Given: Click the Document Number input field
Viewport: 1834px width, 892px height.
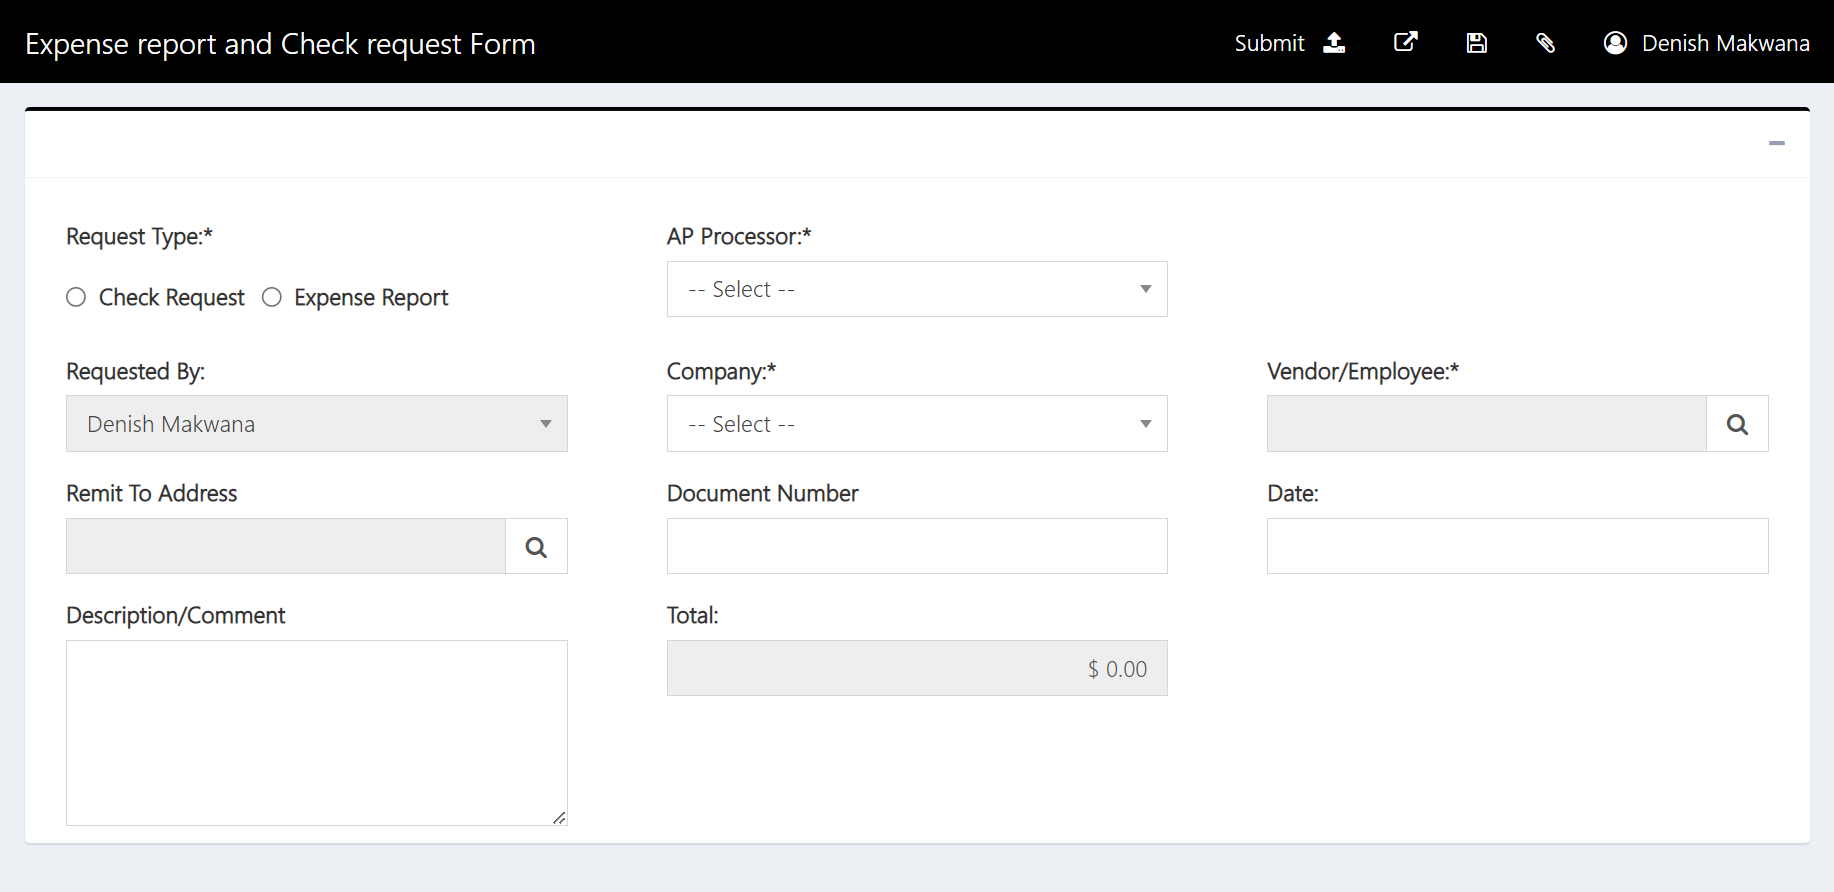Looking at the screenshot, I should click(917, 546).
